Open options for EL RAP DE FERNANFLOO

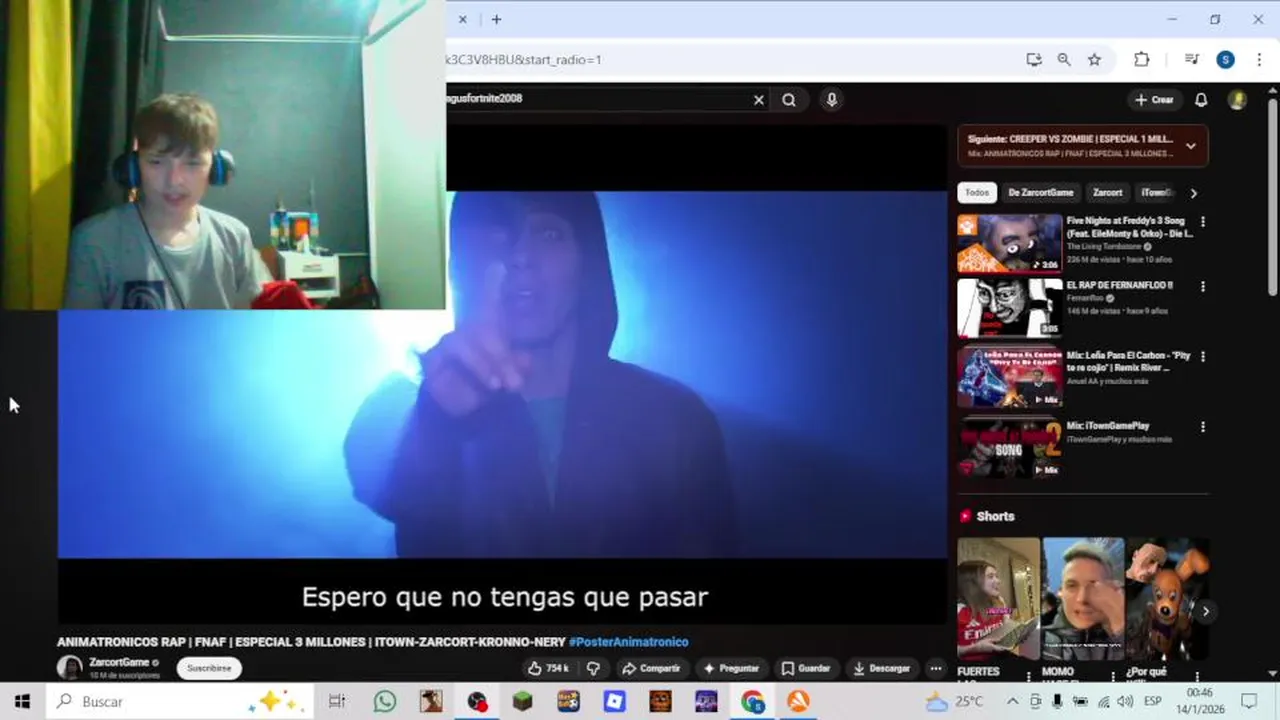(x=1202, y=286)
